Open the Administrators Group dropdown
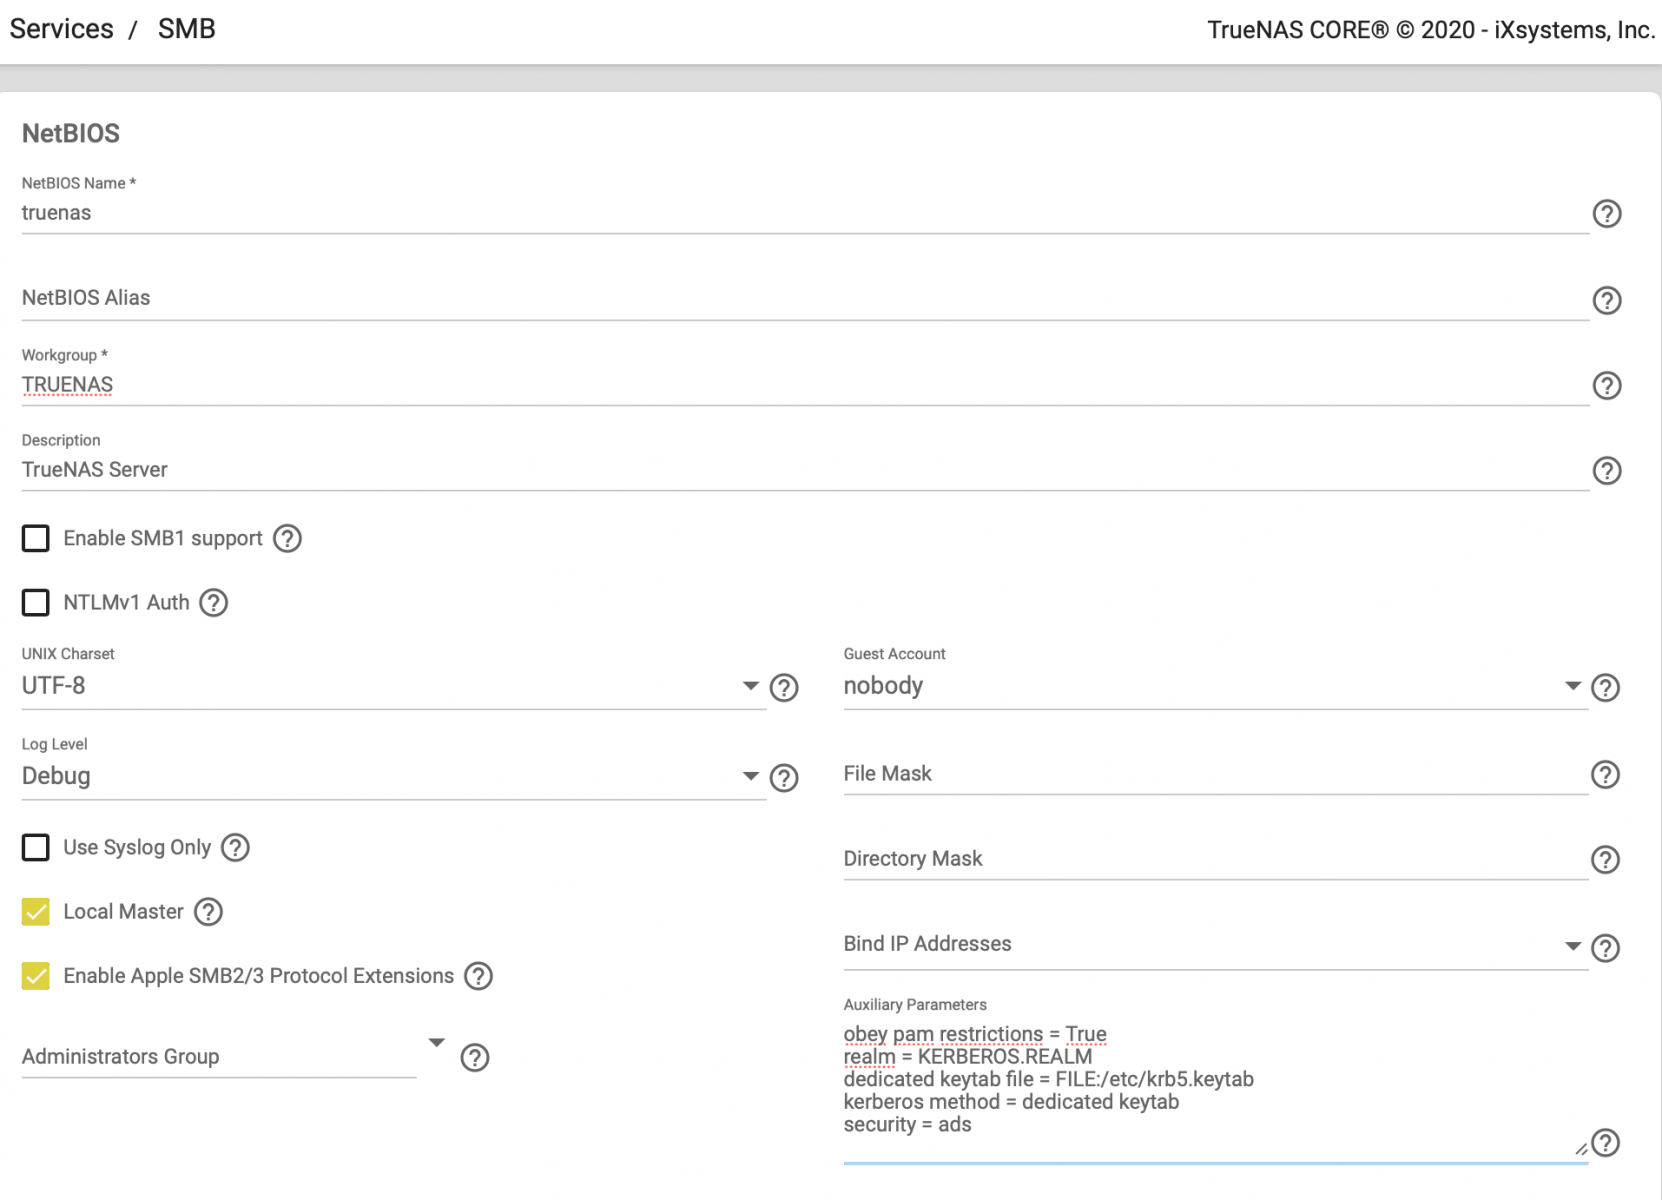1662x1200 pixels. [234, 1056]
